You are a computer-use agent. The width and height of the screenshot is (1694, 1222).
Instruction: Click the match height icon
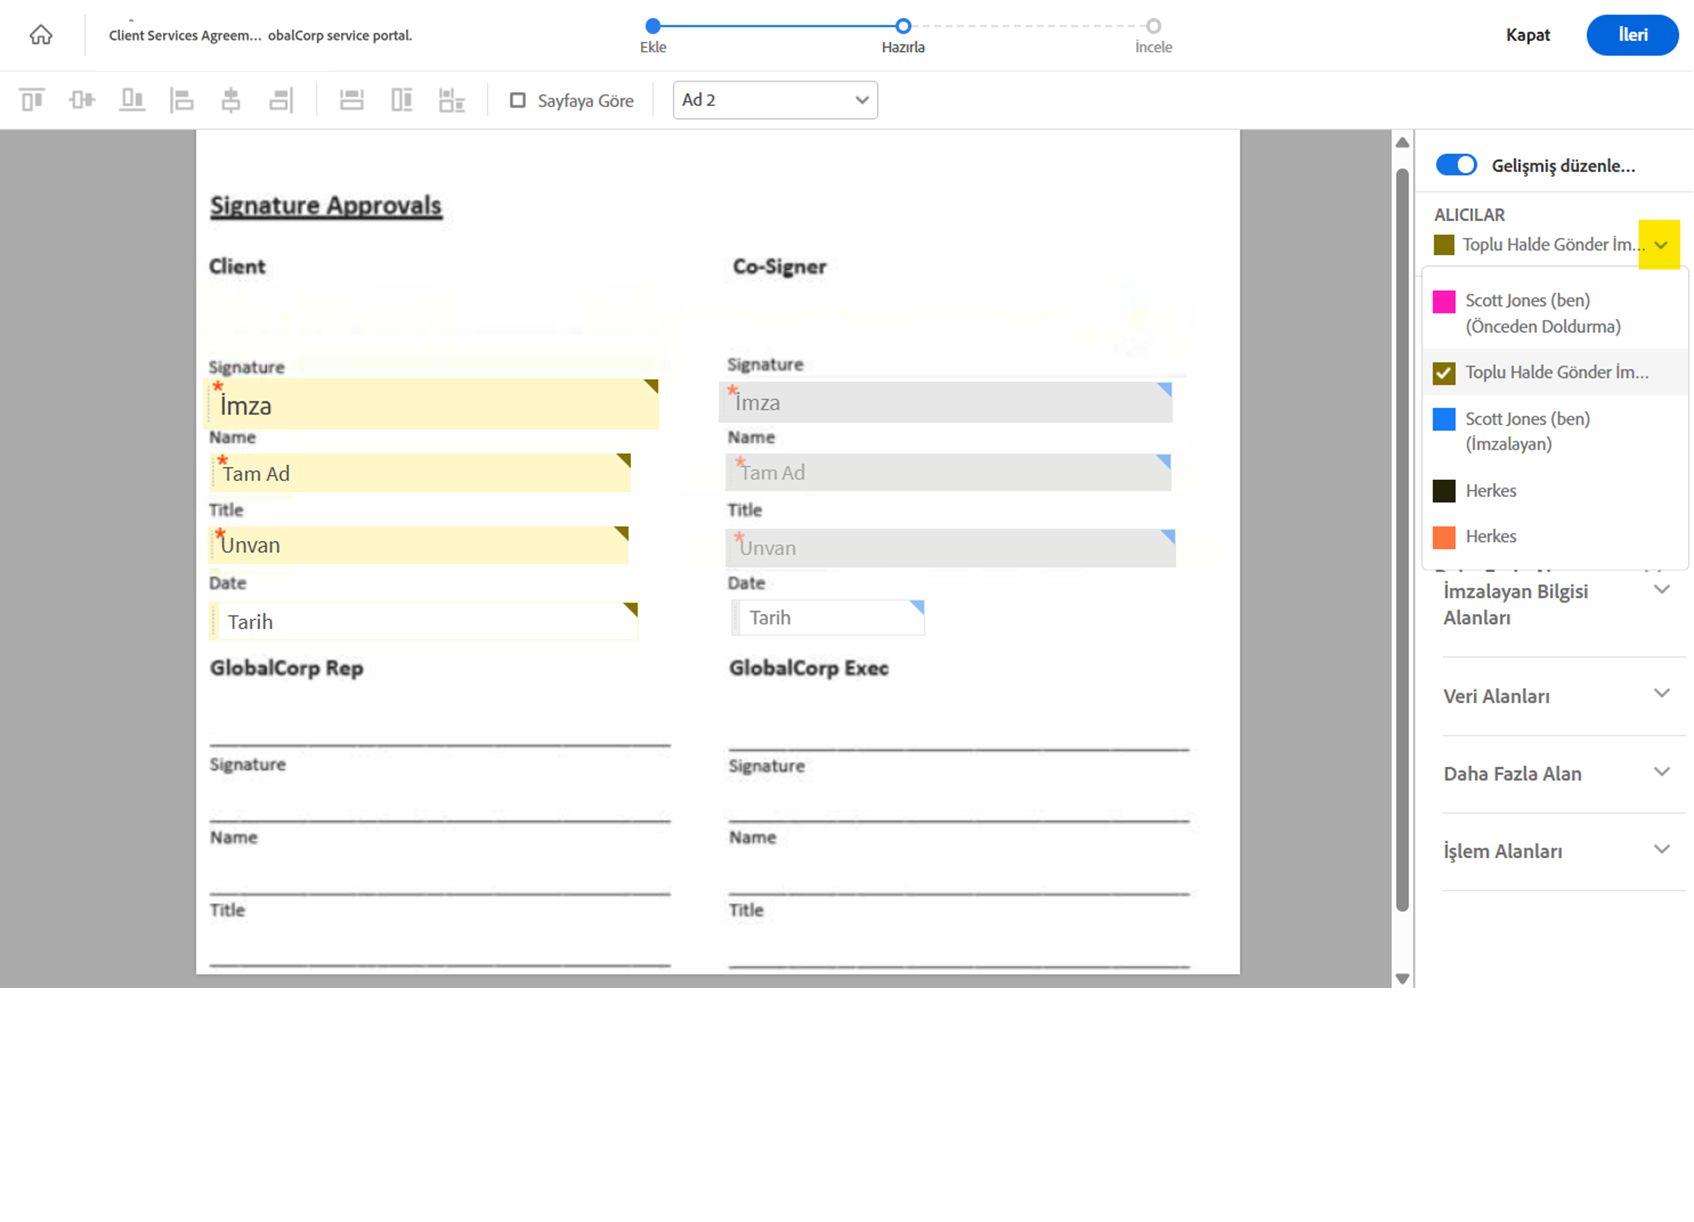402,100
